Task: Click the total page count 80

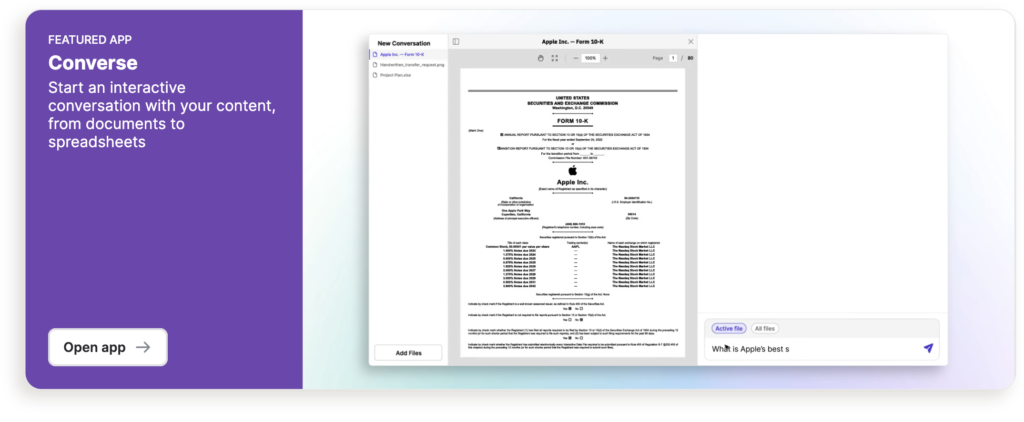Action: (690, 58)
